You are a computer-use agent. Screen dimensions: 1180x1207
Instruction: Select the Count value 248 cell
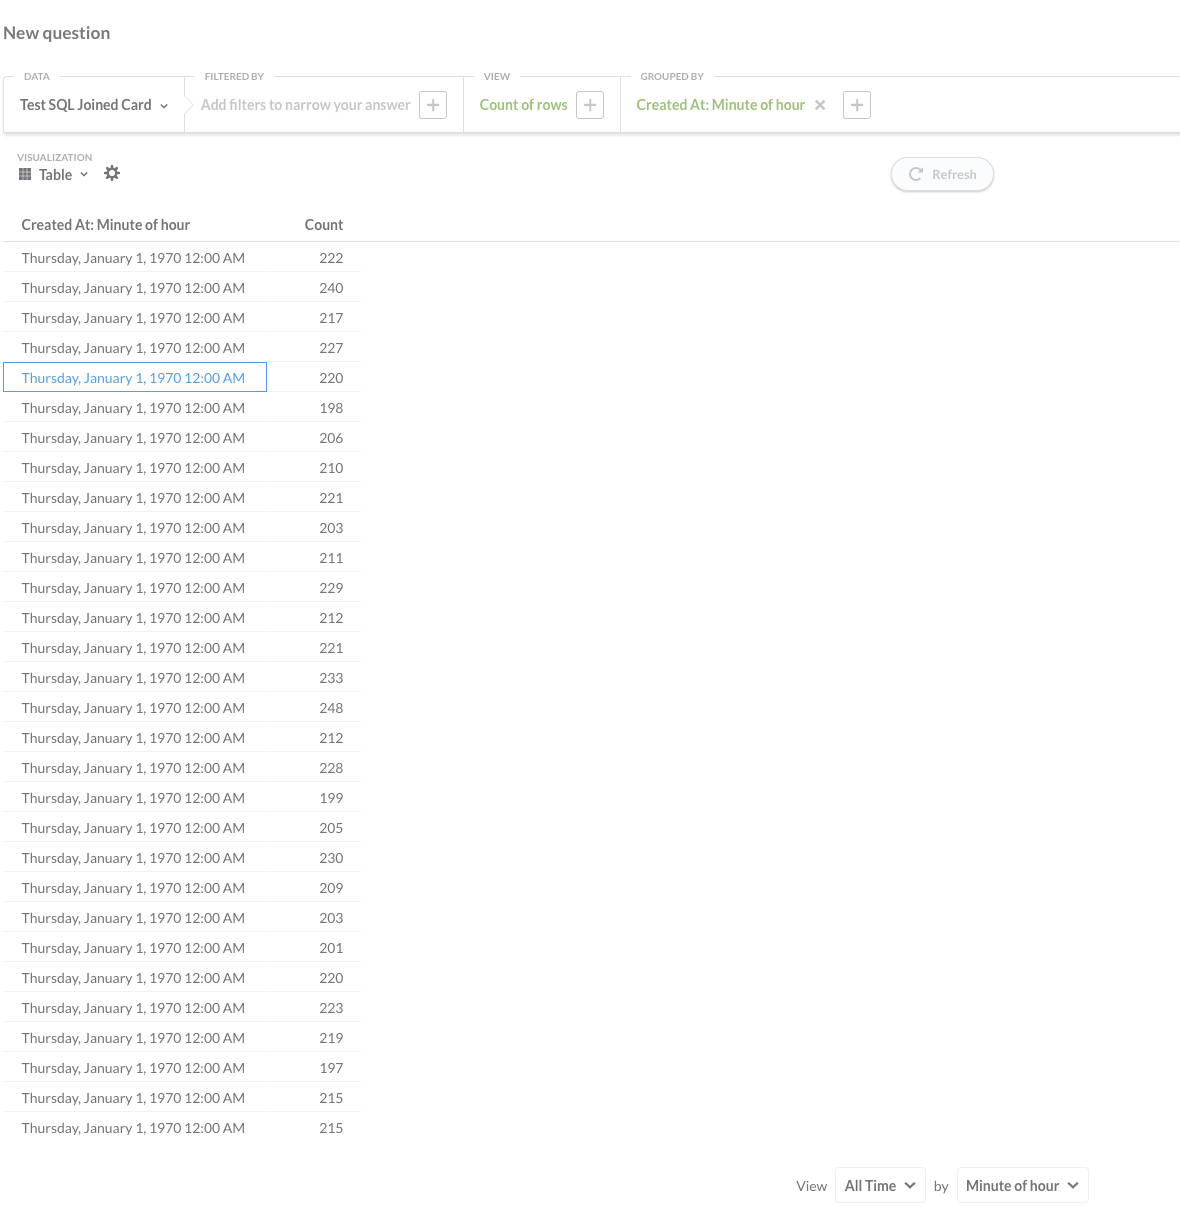coord(331,707)
